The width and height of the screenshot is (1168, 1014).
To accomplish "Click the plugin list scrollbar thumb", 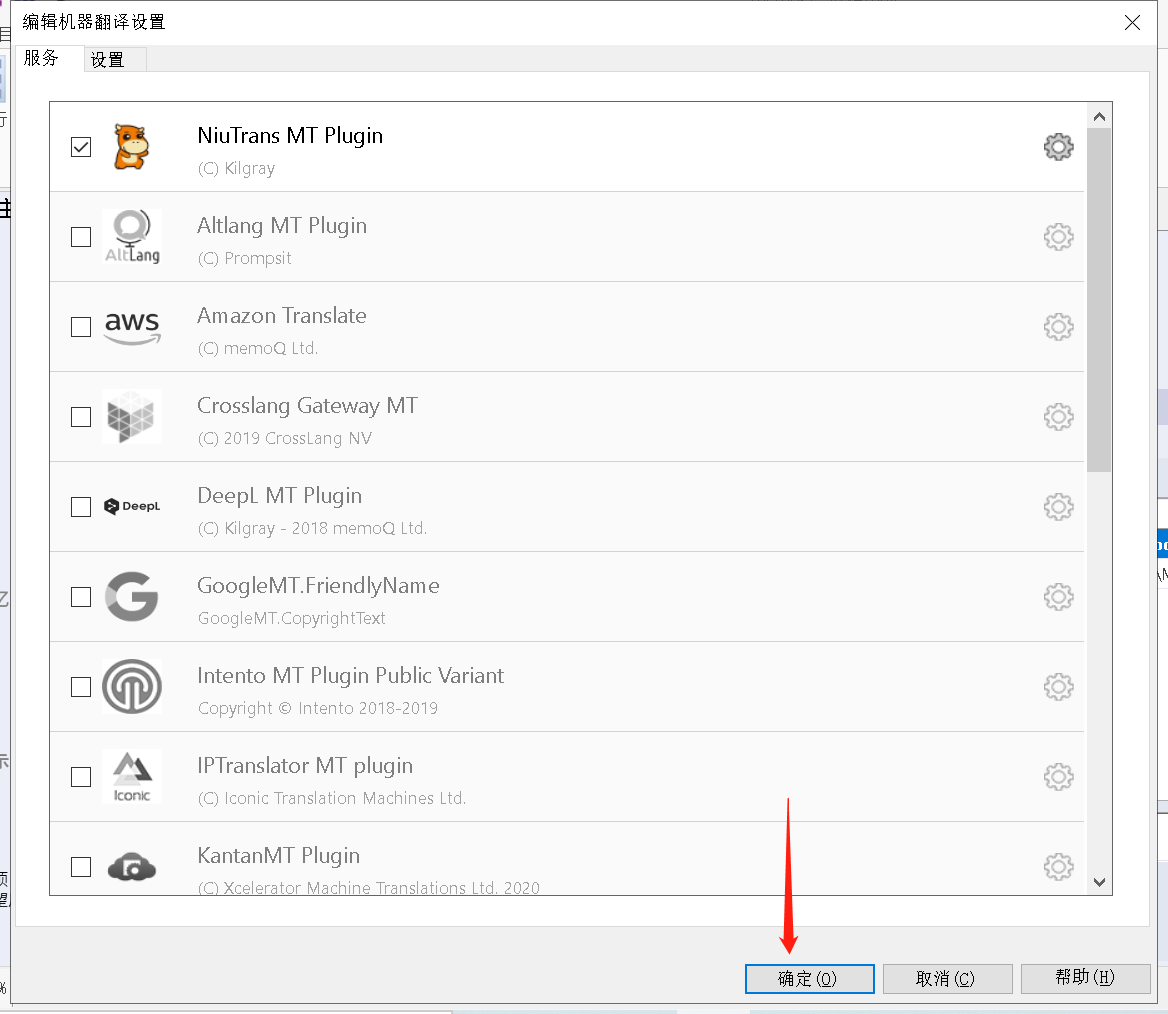I will click(x=1099, y=300).
